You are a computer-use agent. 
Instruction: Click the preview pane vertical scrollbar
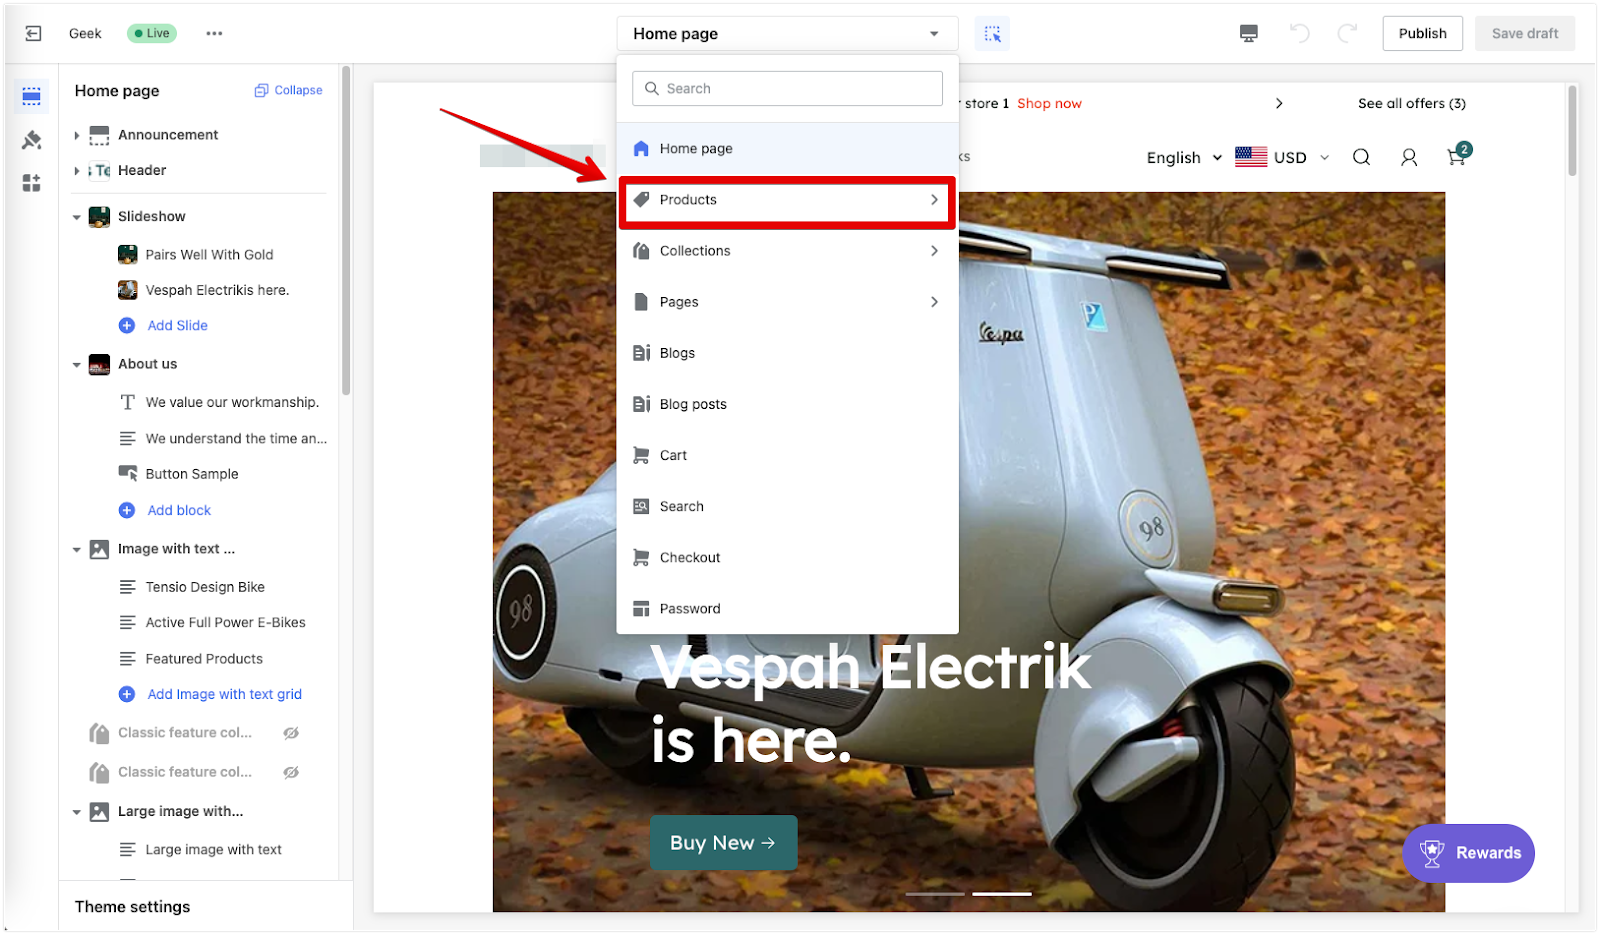coord(1572,131)
